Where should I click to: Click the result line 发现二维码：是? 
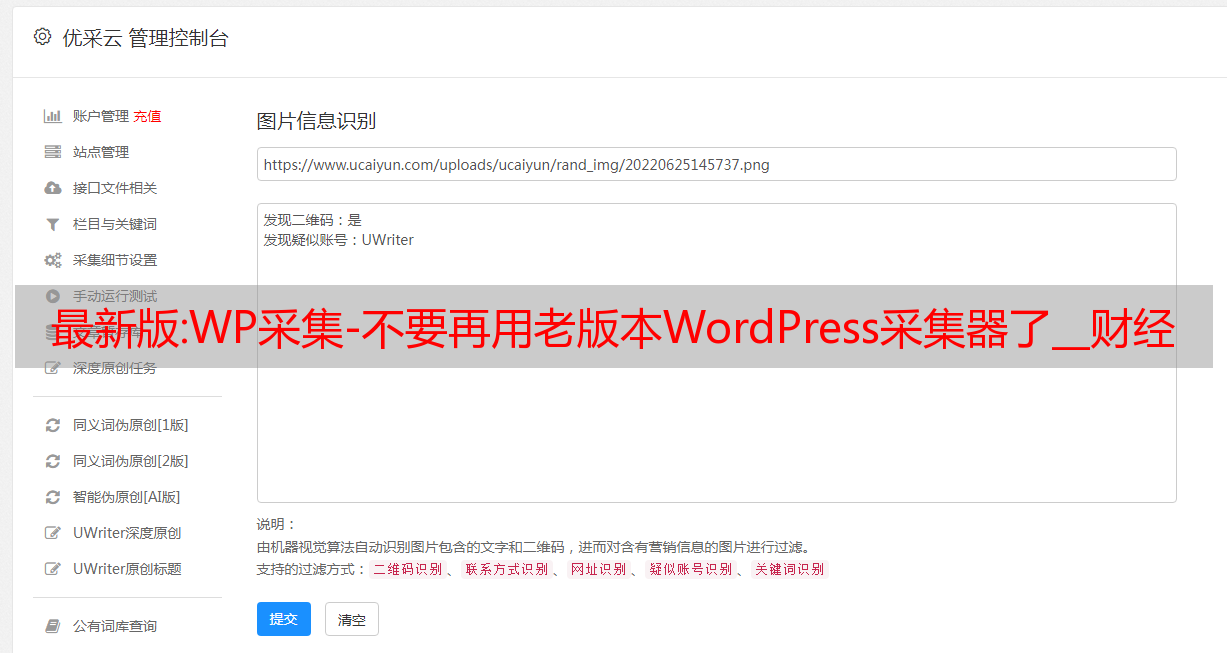point(312,220)
